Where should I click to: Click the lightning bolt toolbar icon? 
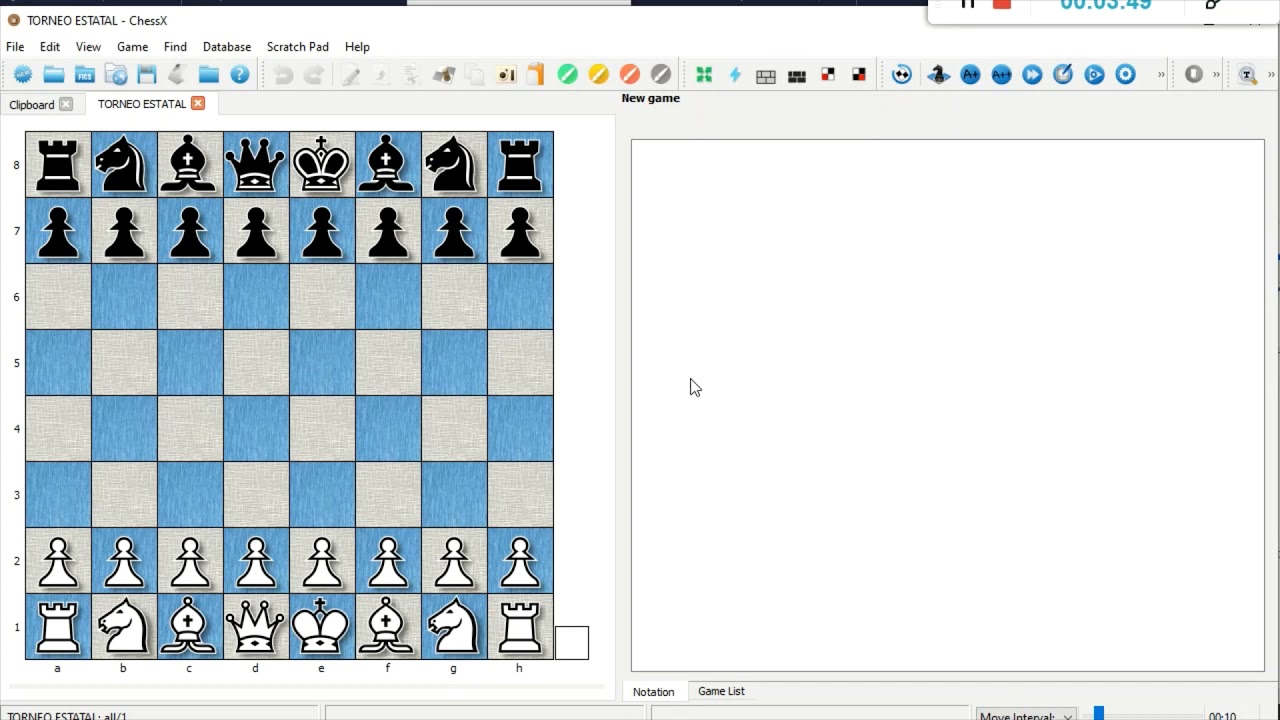pyautogui.click(x=735, y=75)
